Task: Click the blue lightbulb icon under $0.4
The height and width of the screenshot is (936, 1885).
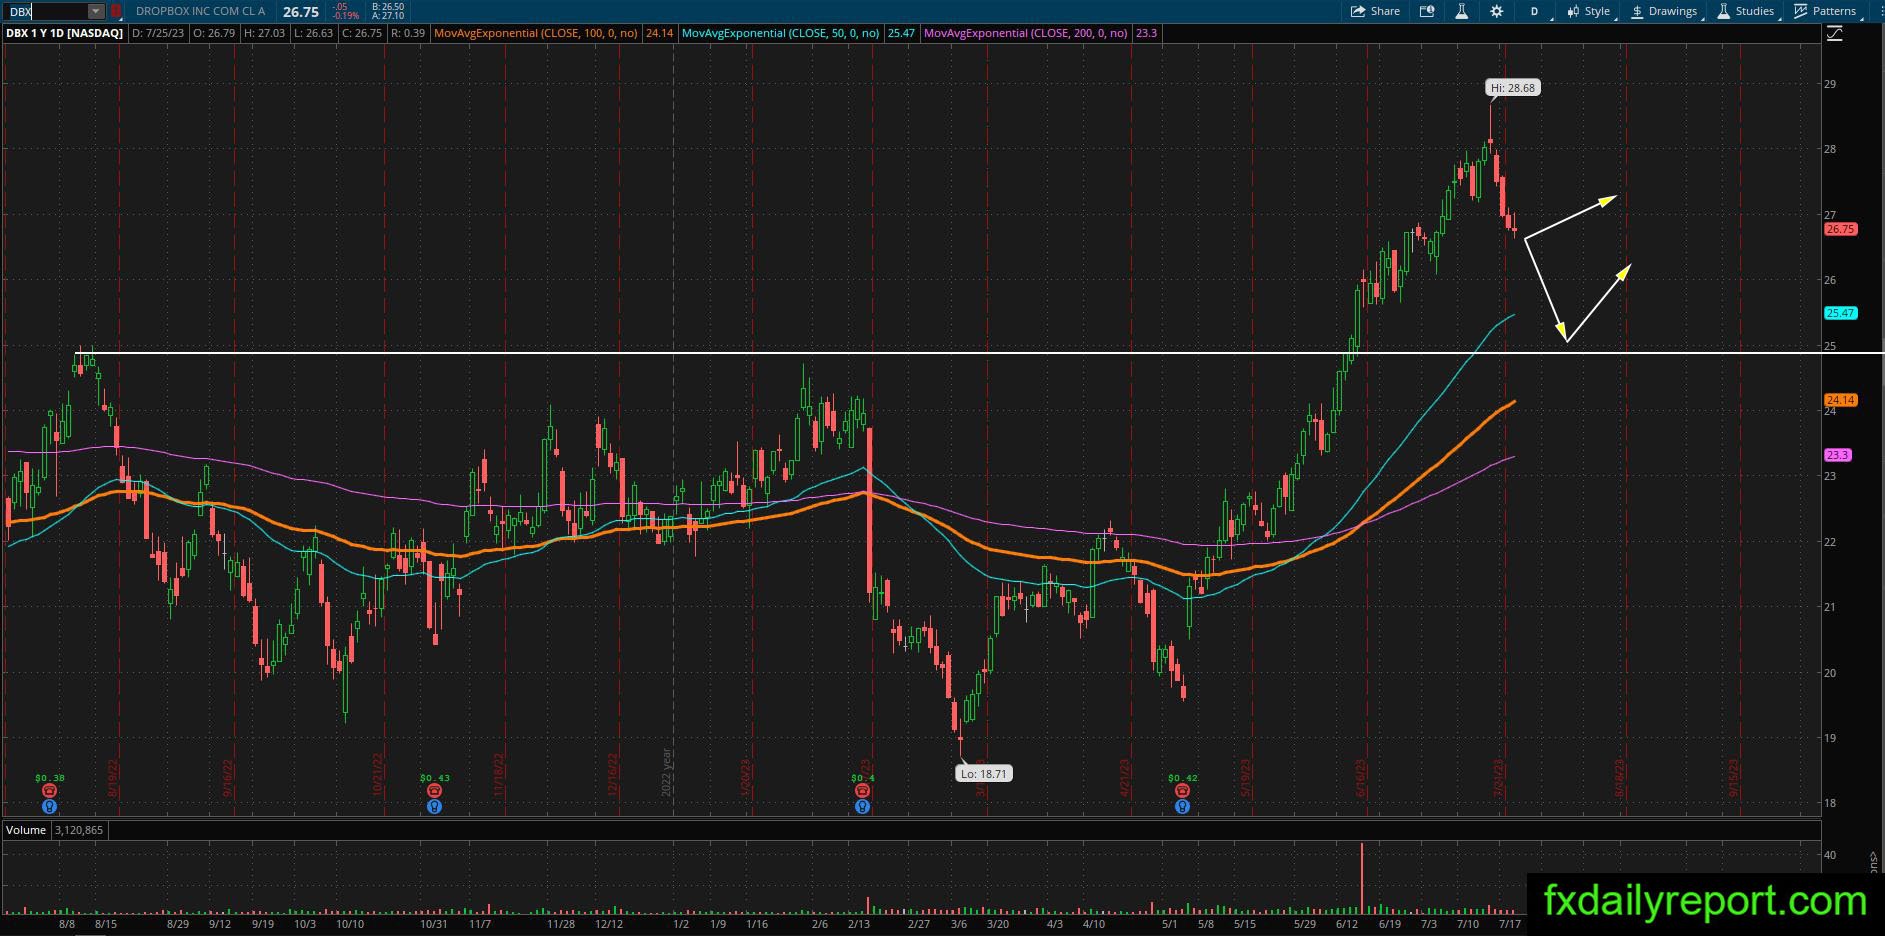Action: tap(862, 806)
